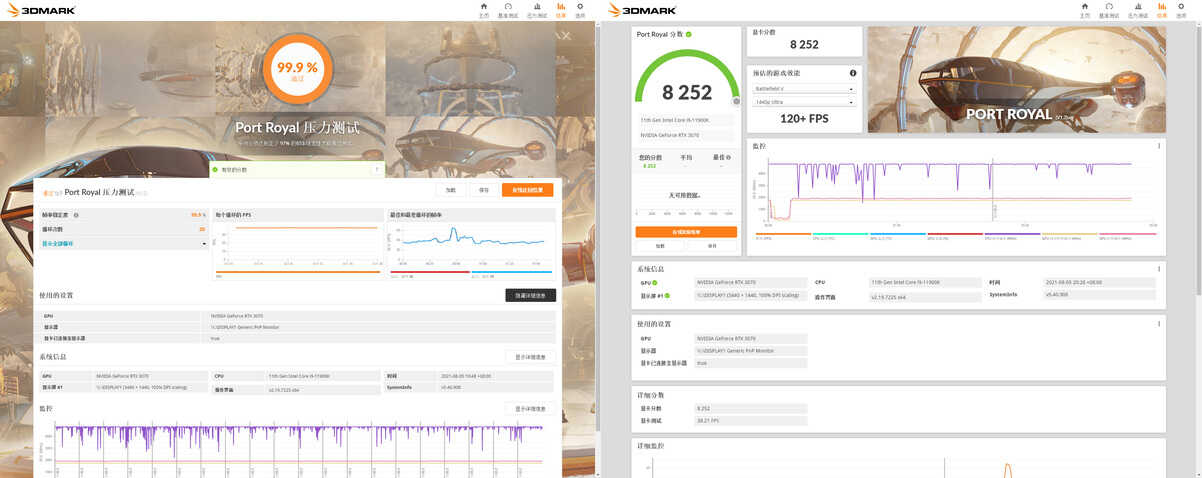This screenshot has height=478, width=1202.
Task: Open Stress Tests tab in right 3DMark window
Action: pos(1137,10)
